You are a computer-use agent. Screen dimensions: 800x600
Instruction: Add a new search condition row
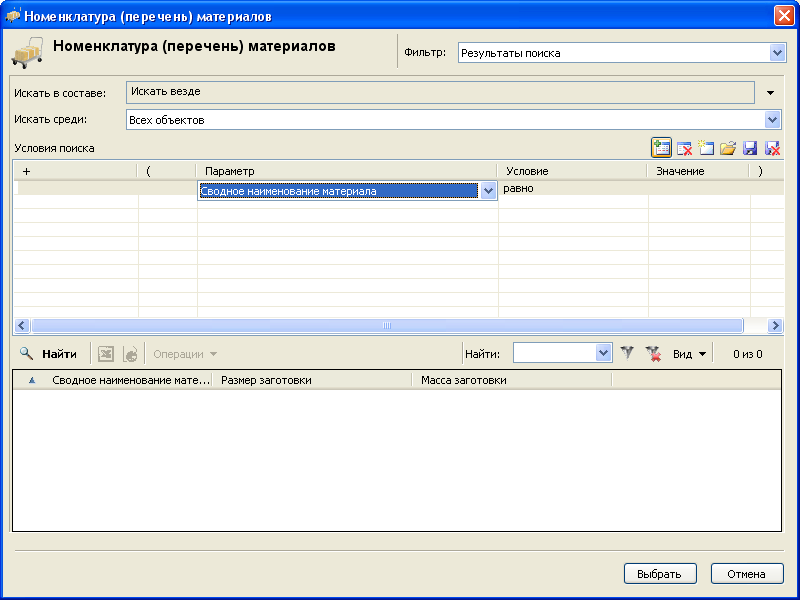click(x=661, y=148)
